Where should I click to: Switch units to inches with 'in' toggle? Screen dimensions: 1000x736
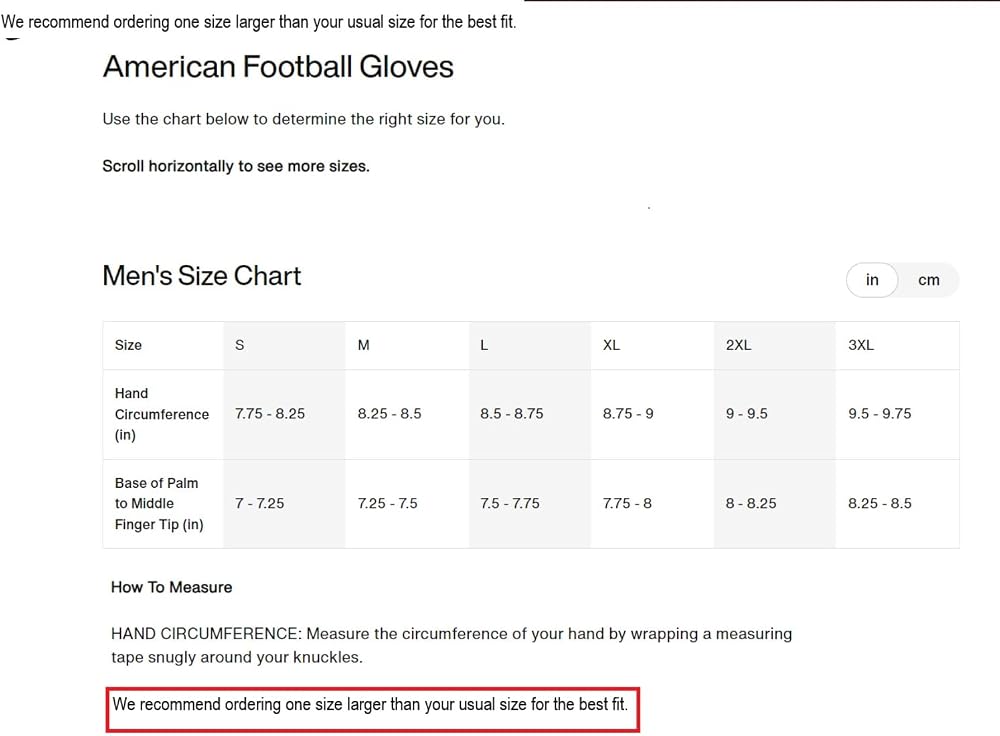pos(872,280)
